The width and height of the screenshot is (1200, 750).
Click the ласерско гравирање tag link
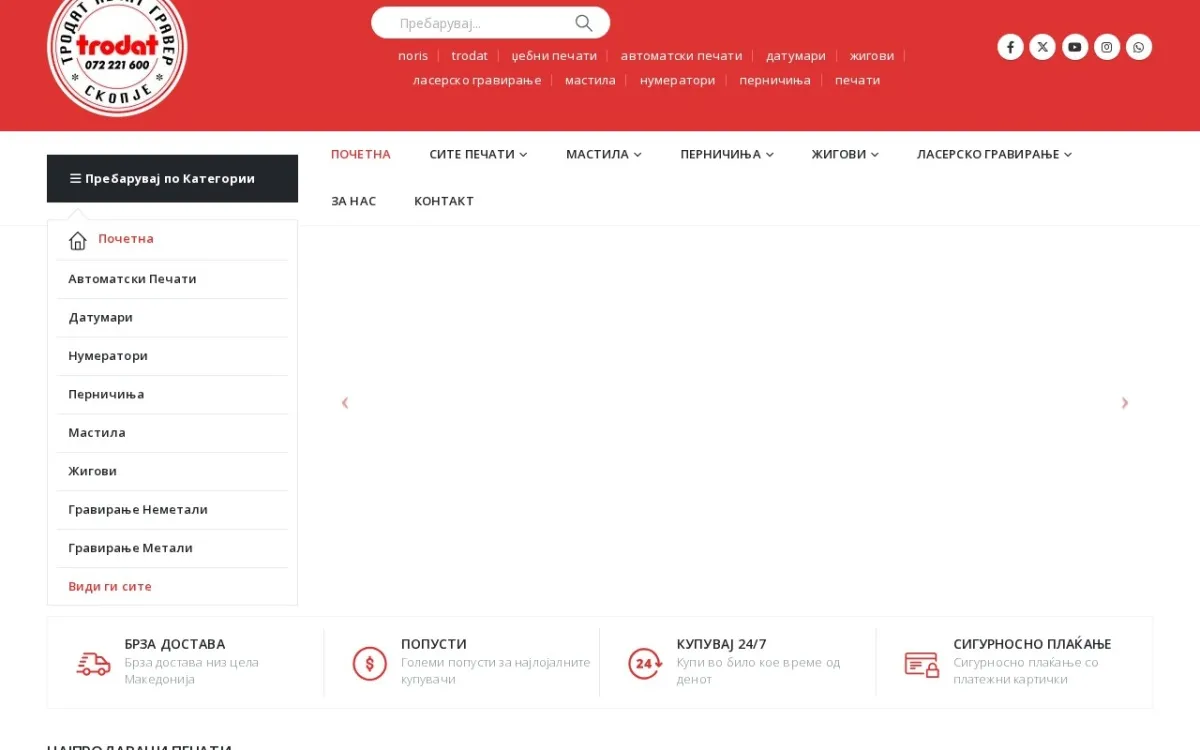477,80
